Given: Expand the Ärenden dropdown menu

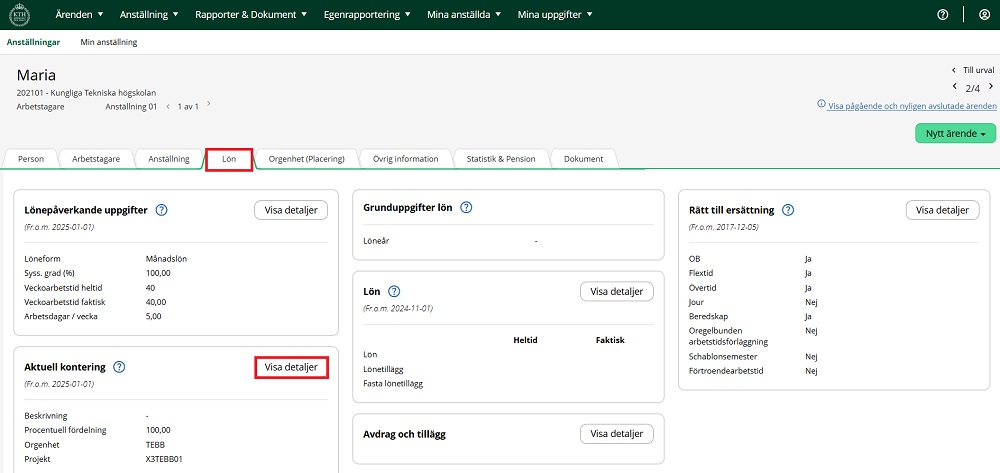Looking at the screenshot, I should coord(79,15).
